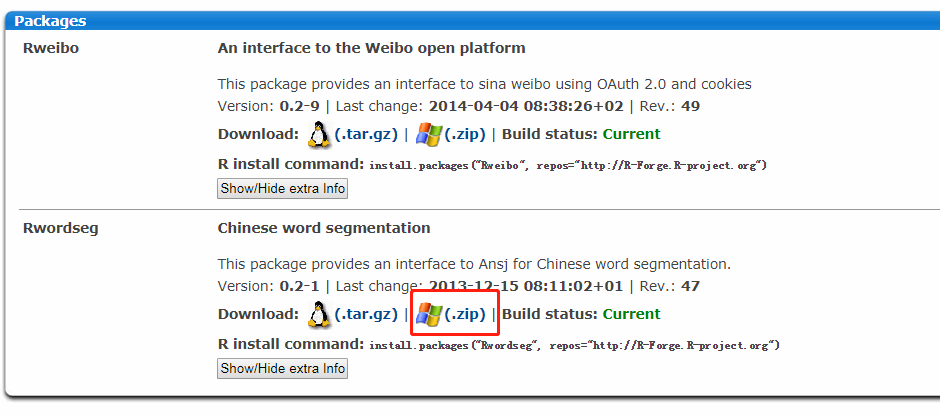Download the Rwordseg .tar.gz source package
Screen dimensions: 940x415
tap(366, 314)
